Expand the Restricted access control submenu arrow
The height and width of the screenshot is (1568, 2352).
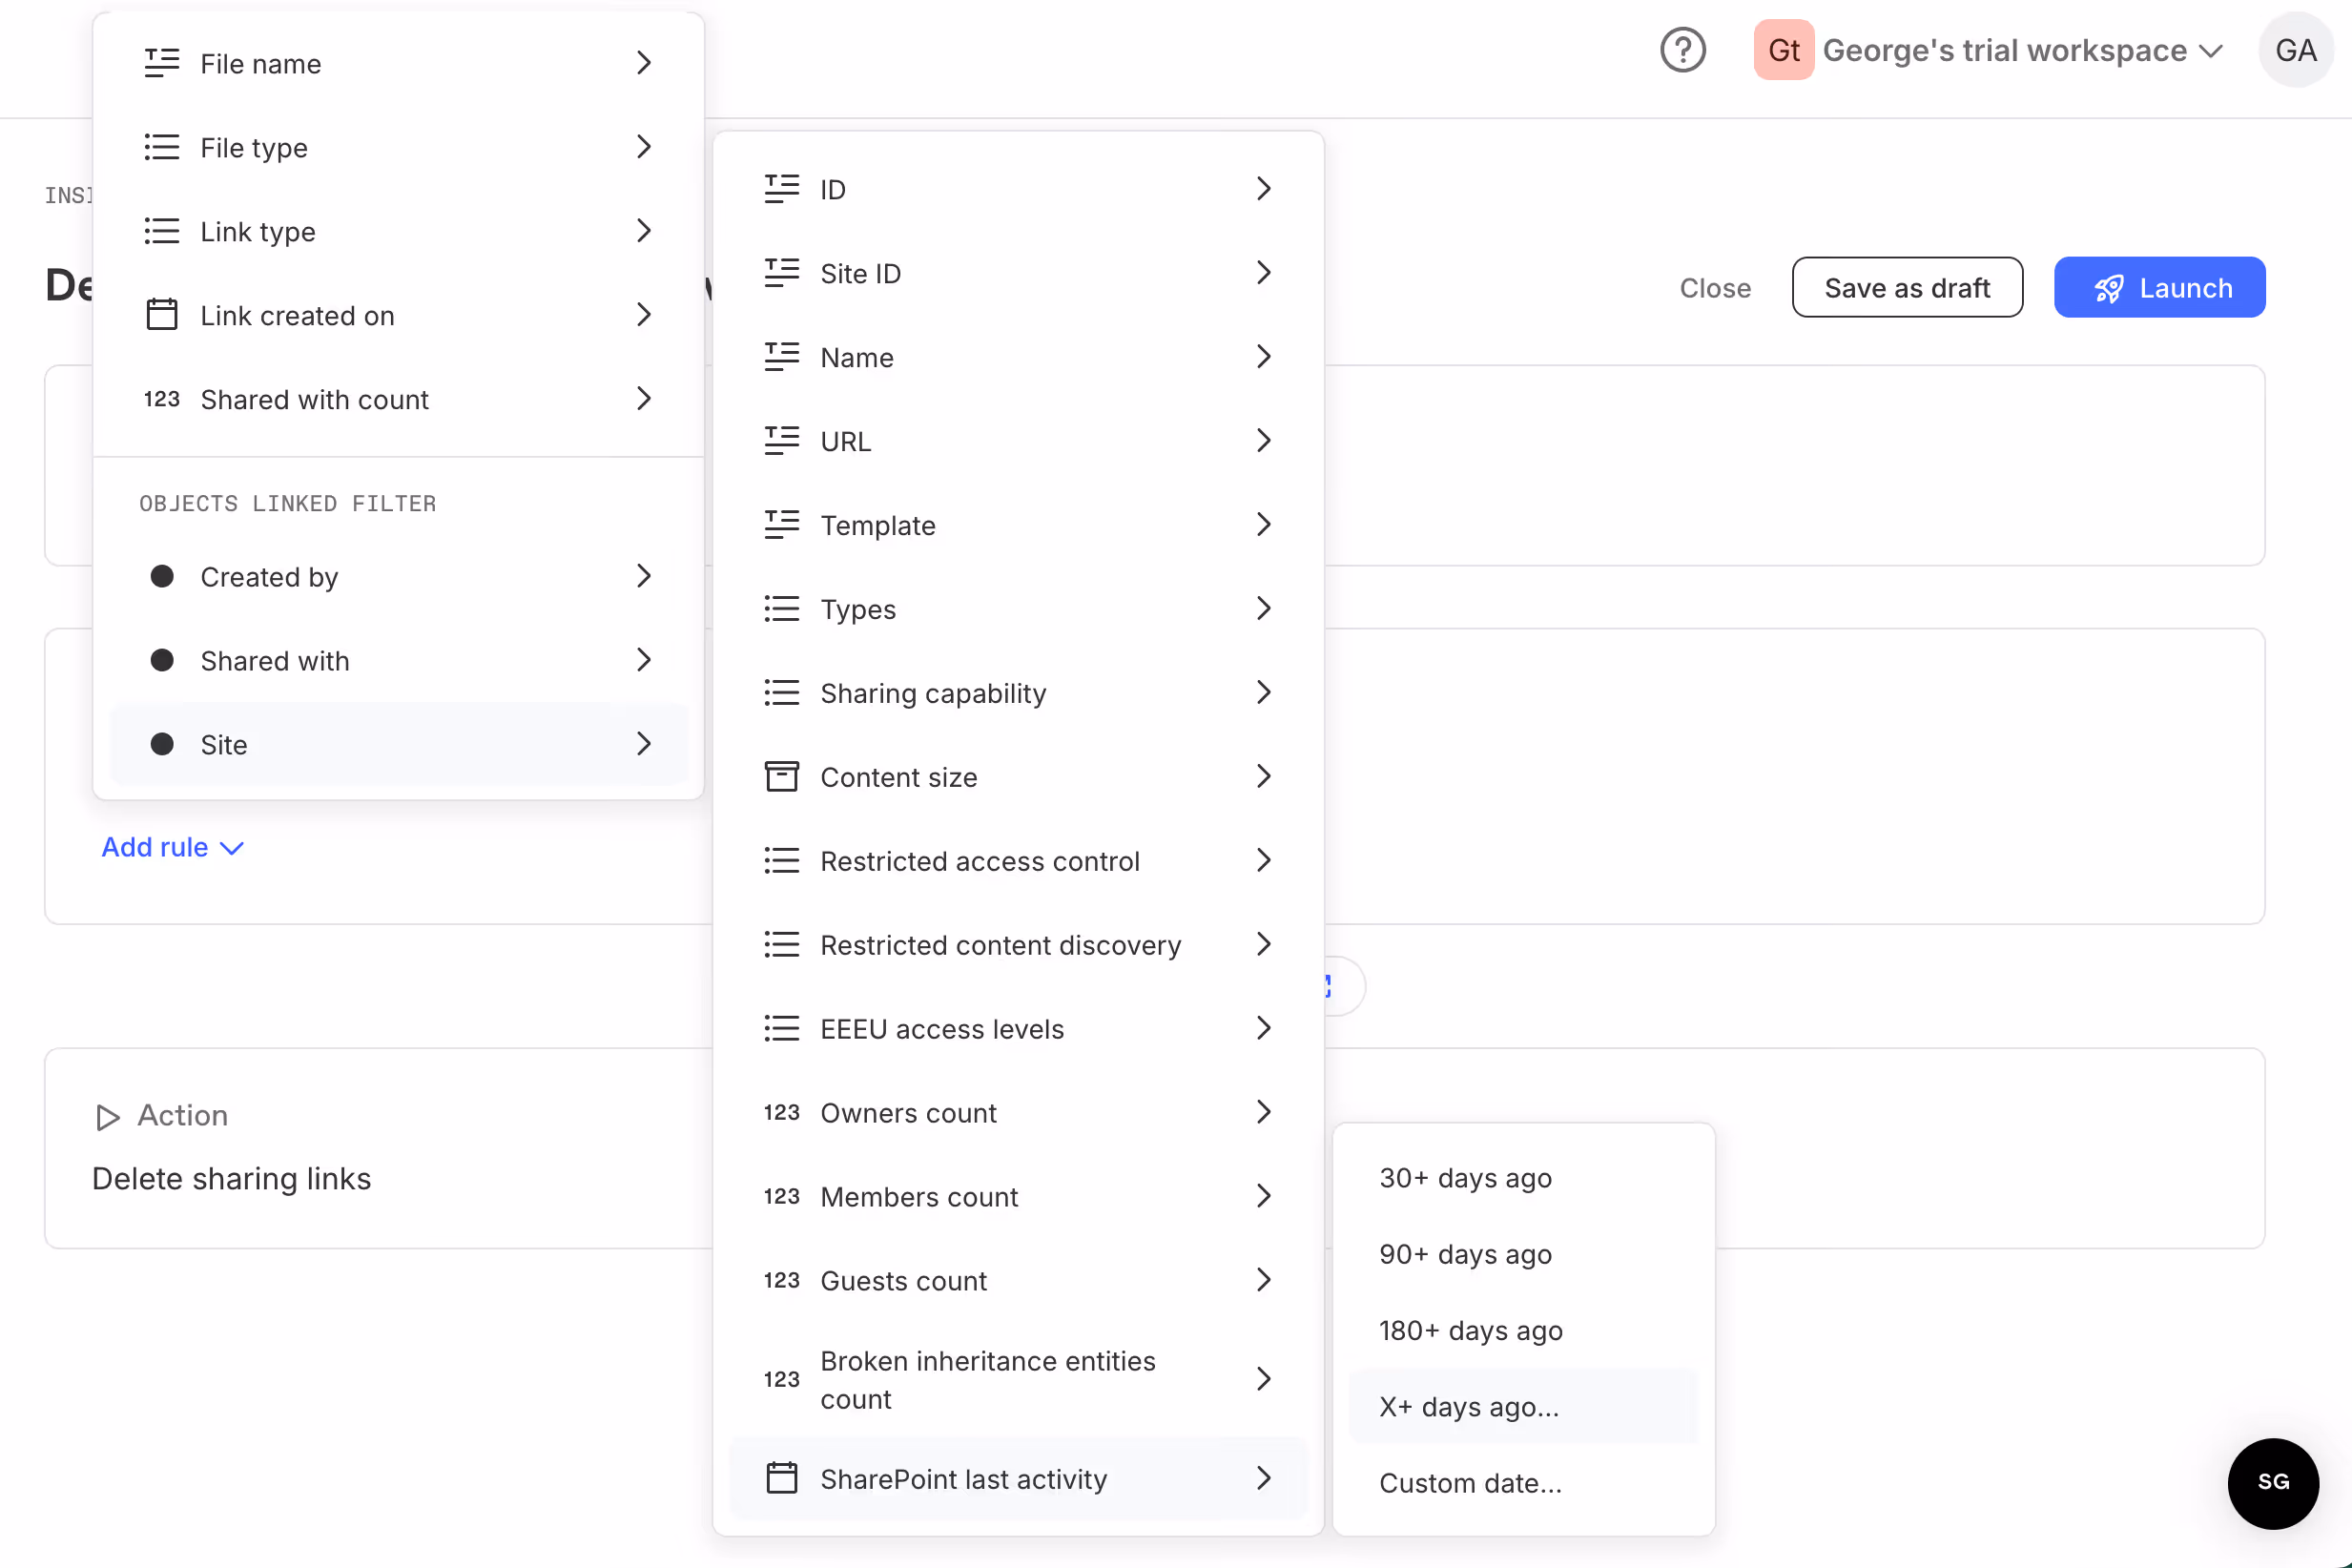pyautogui.click(x=1263, y=861)
